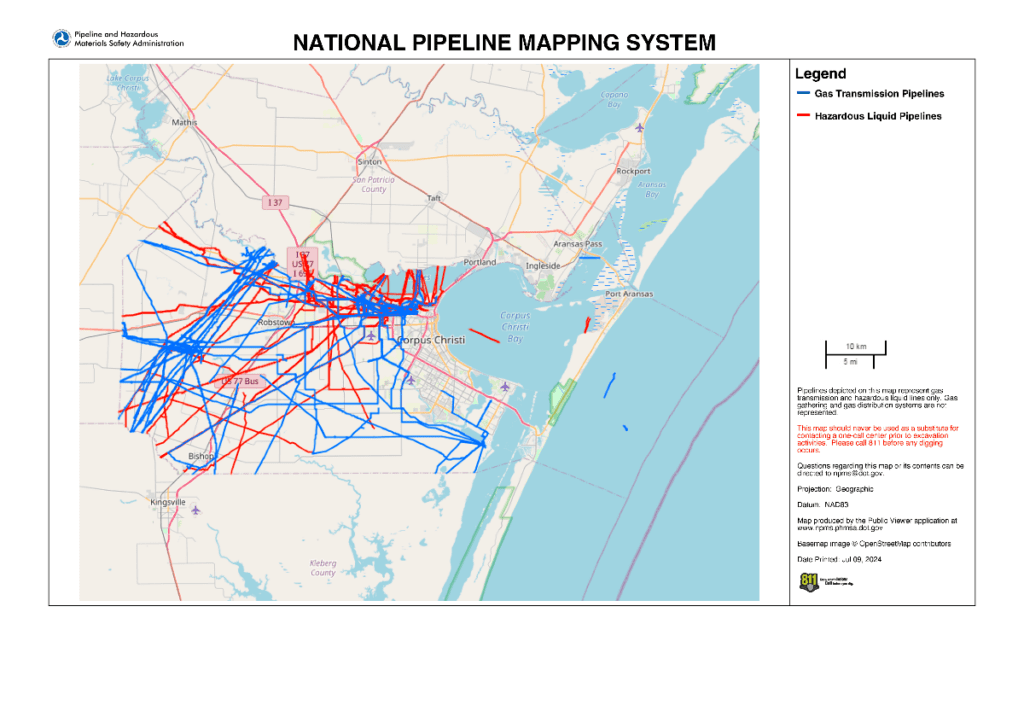Click the 'Gas Transmission Pipelines' legend label
The image size is (1024, 723).
[x=879, y=93]
